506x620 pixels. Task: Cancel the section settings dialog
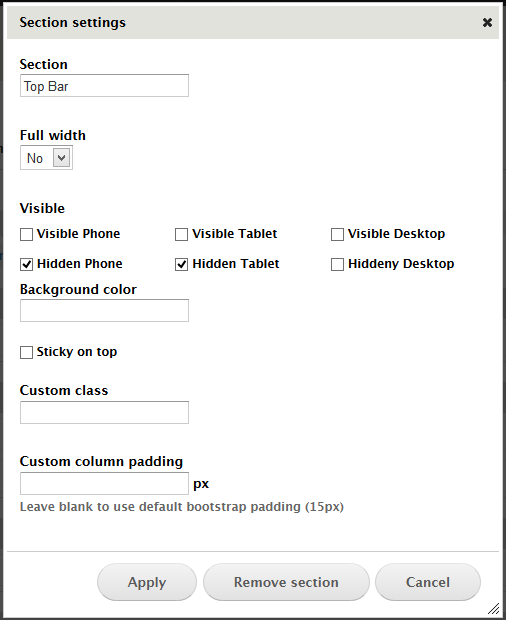point(428,582)
